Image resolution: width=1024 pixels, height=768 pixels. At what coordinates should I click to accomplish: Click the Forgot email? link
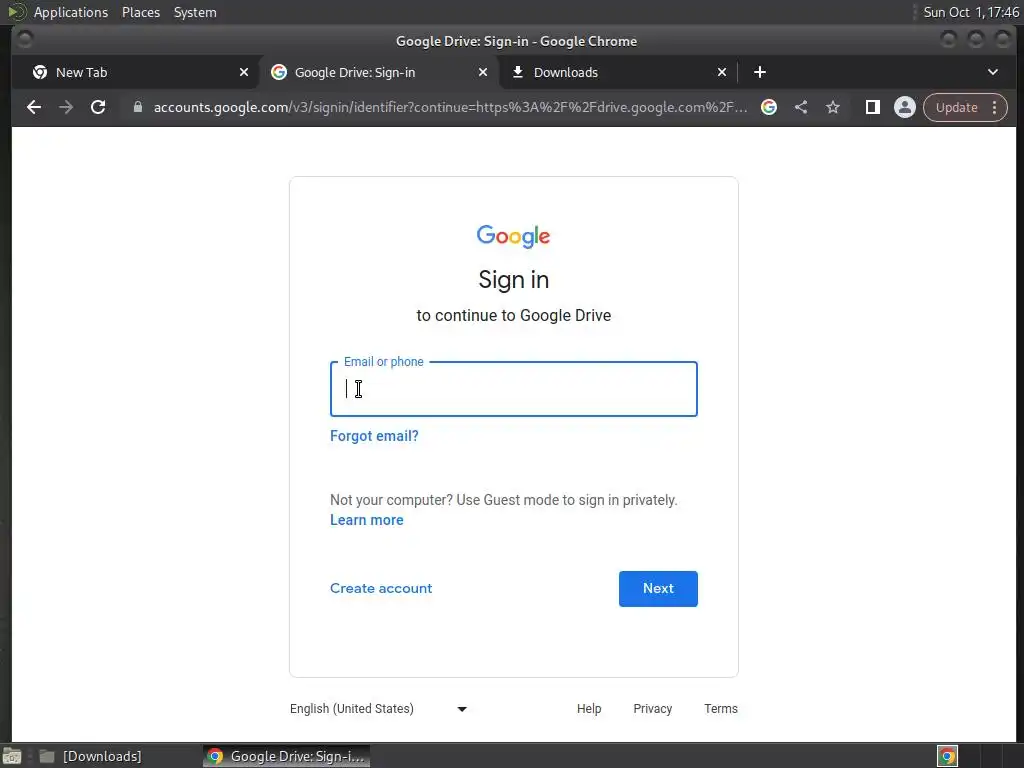pos(374,436)
